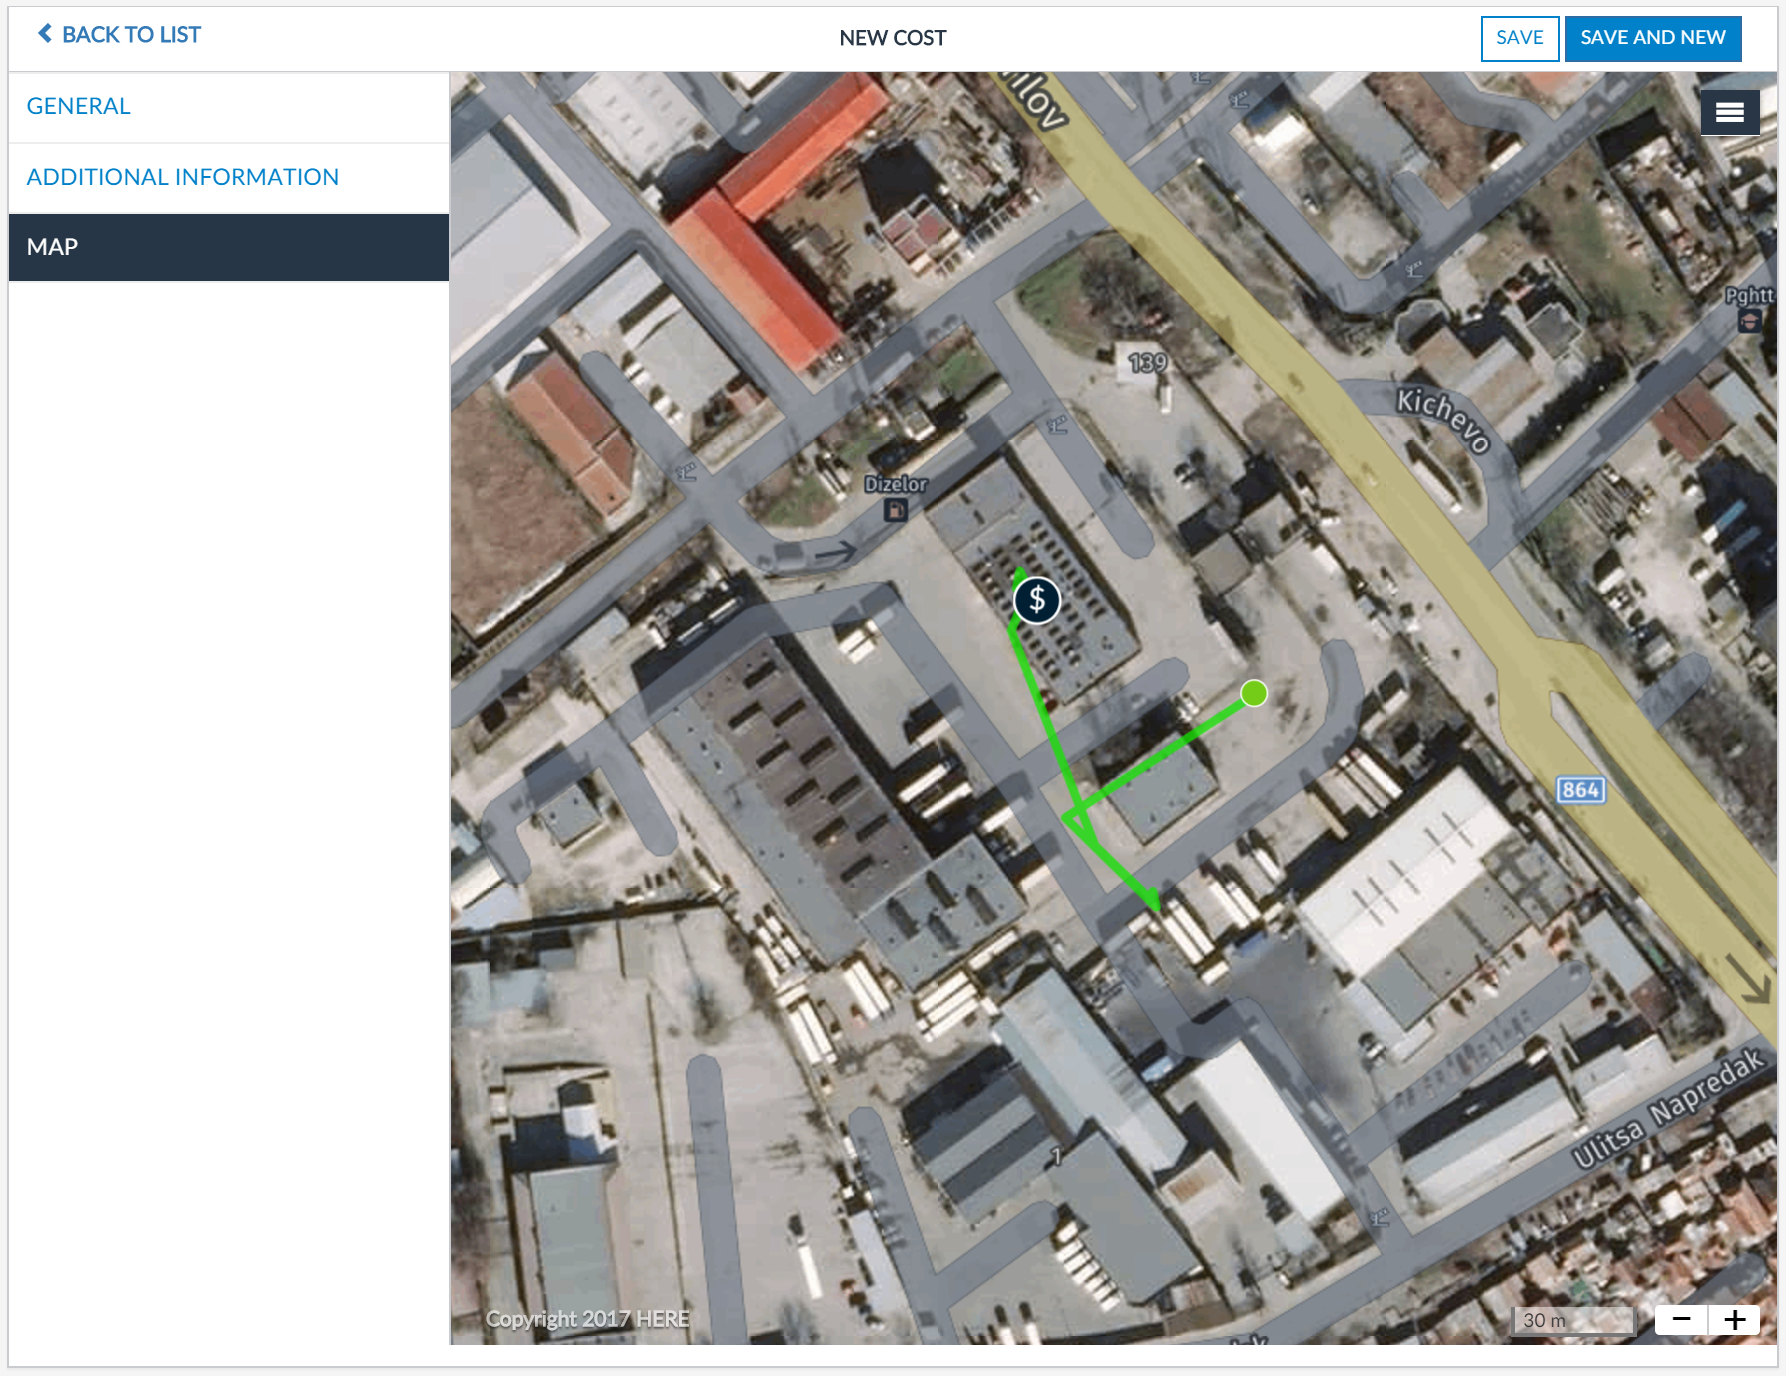Select the Map tab

pyautogui.click(x=53, y=247)
